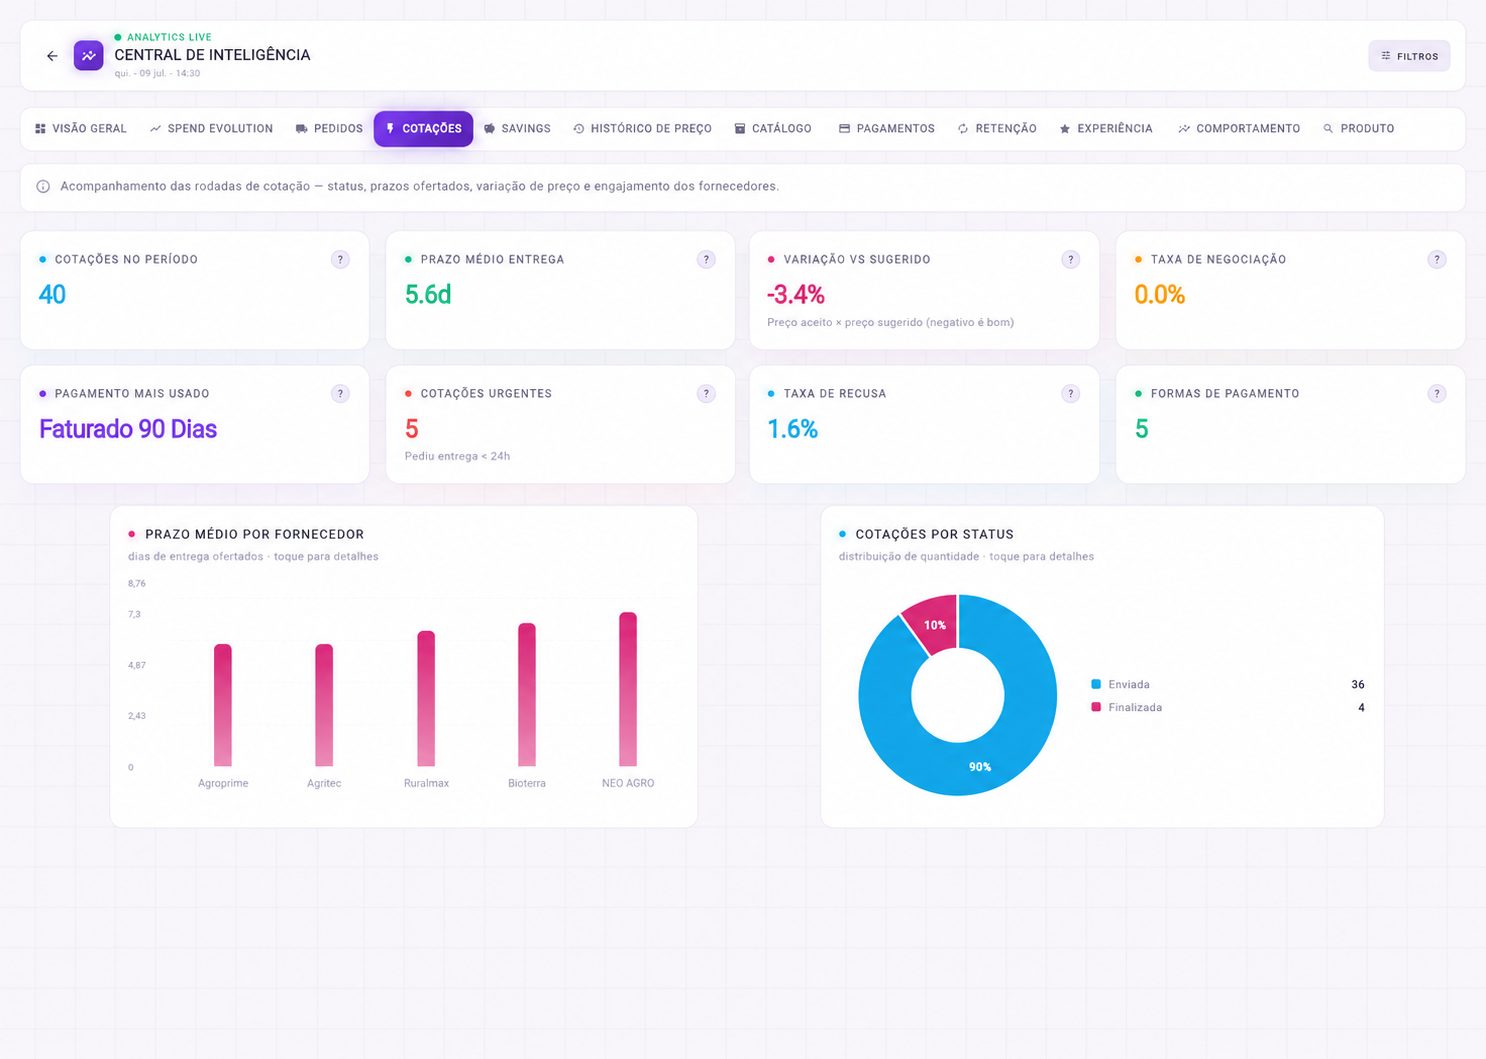Viewport: 1486px width, 1059px height.
Task: Go to the Pagamentos tab
Action: point(886,129)
